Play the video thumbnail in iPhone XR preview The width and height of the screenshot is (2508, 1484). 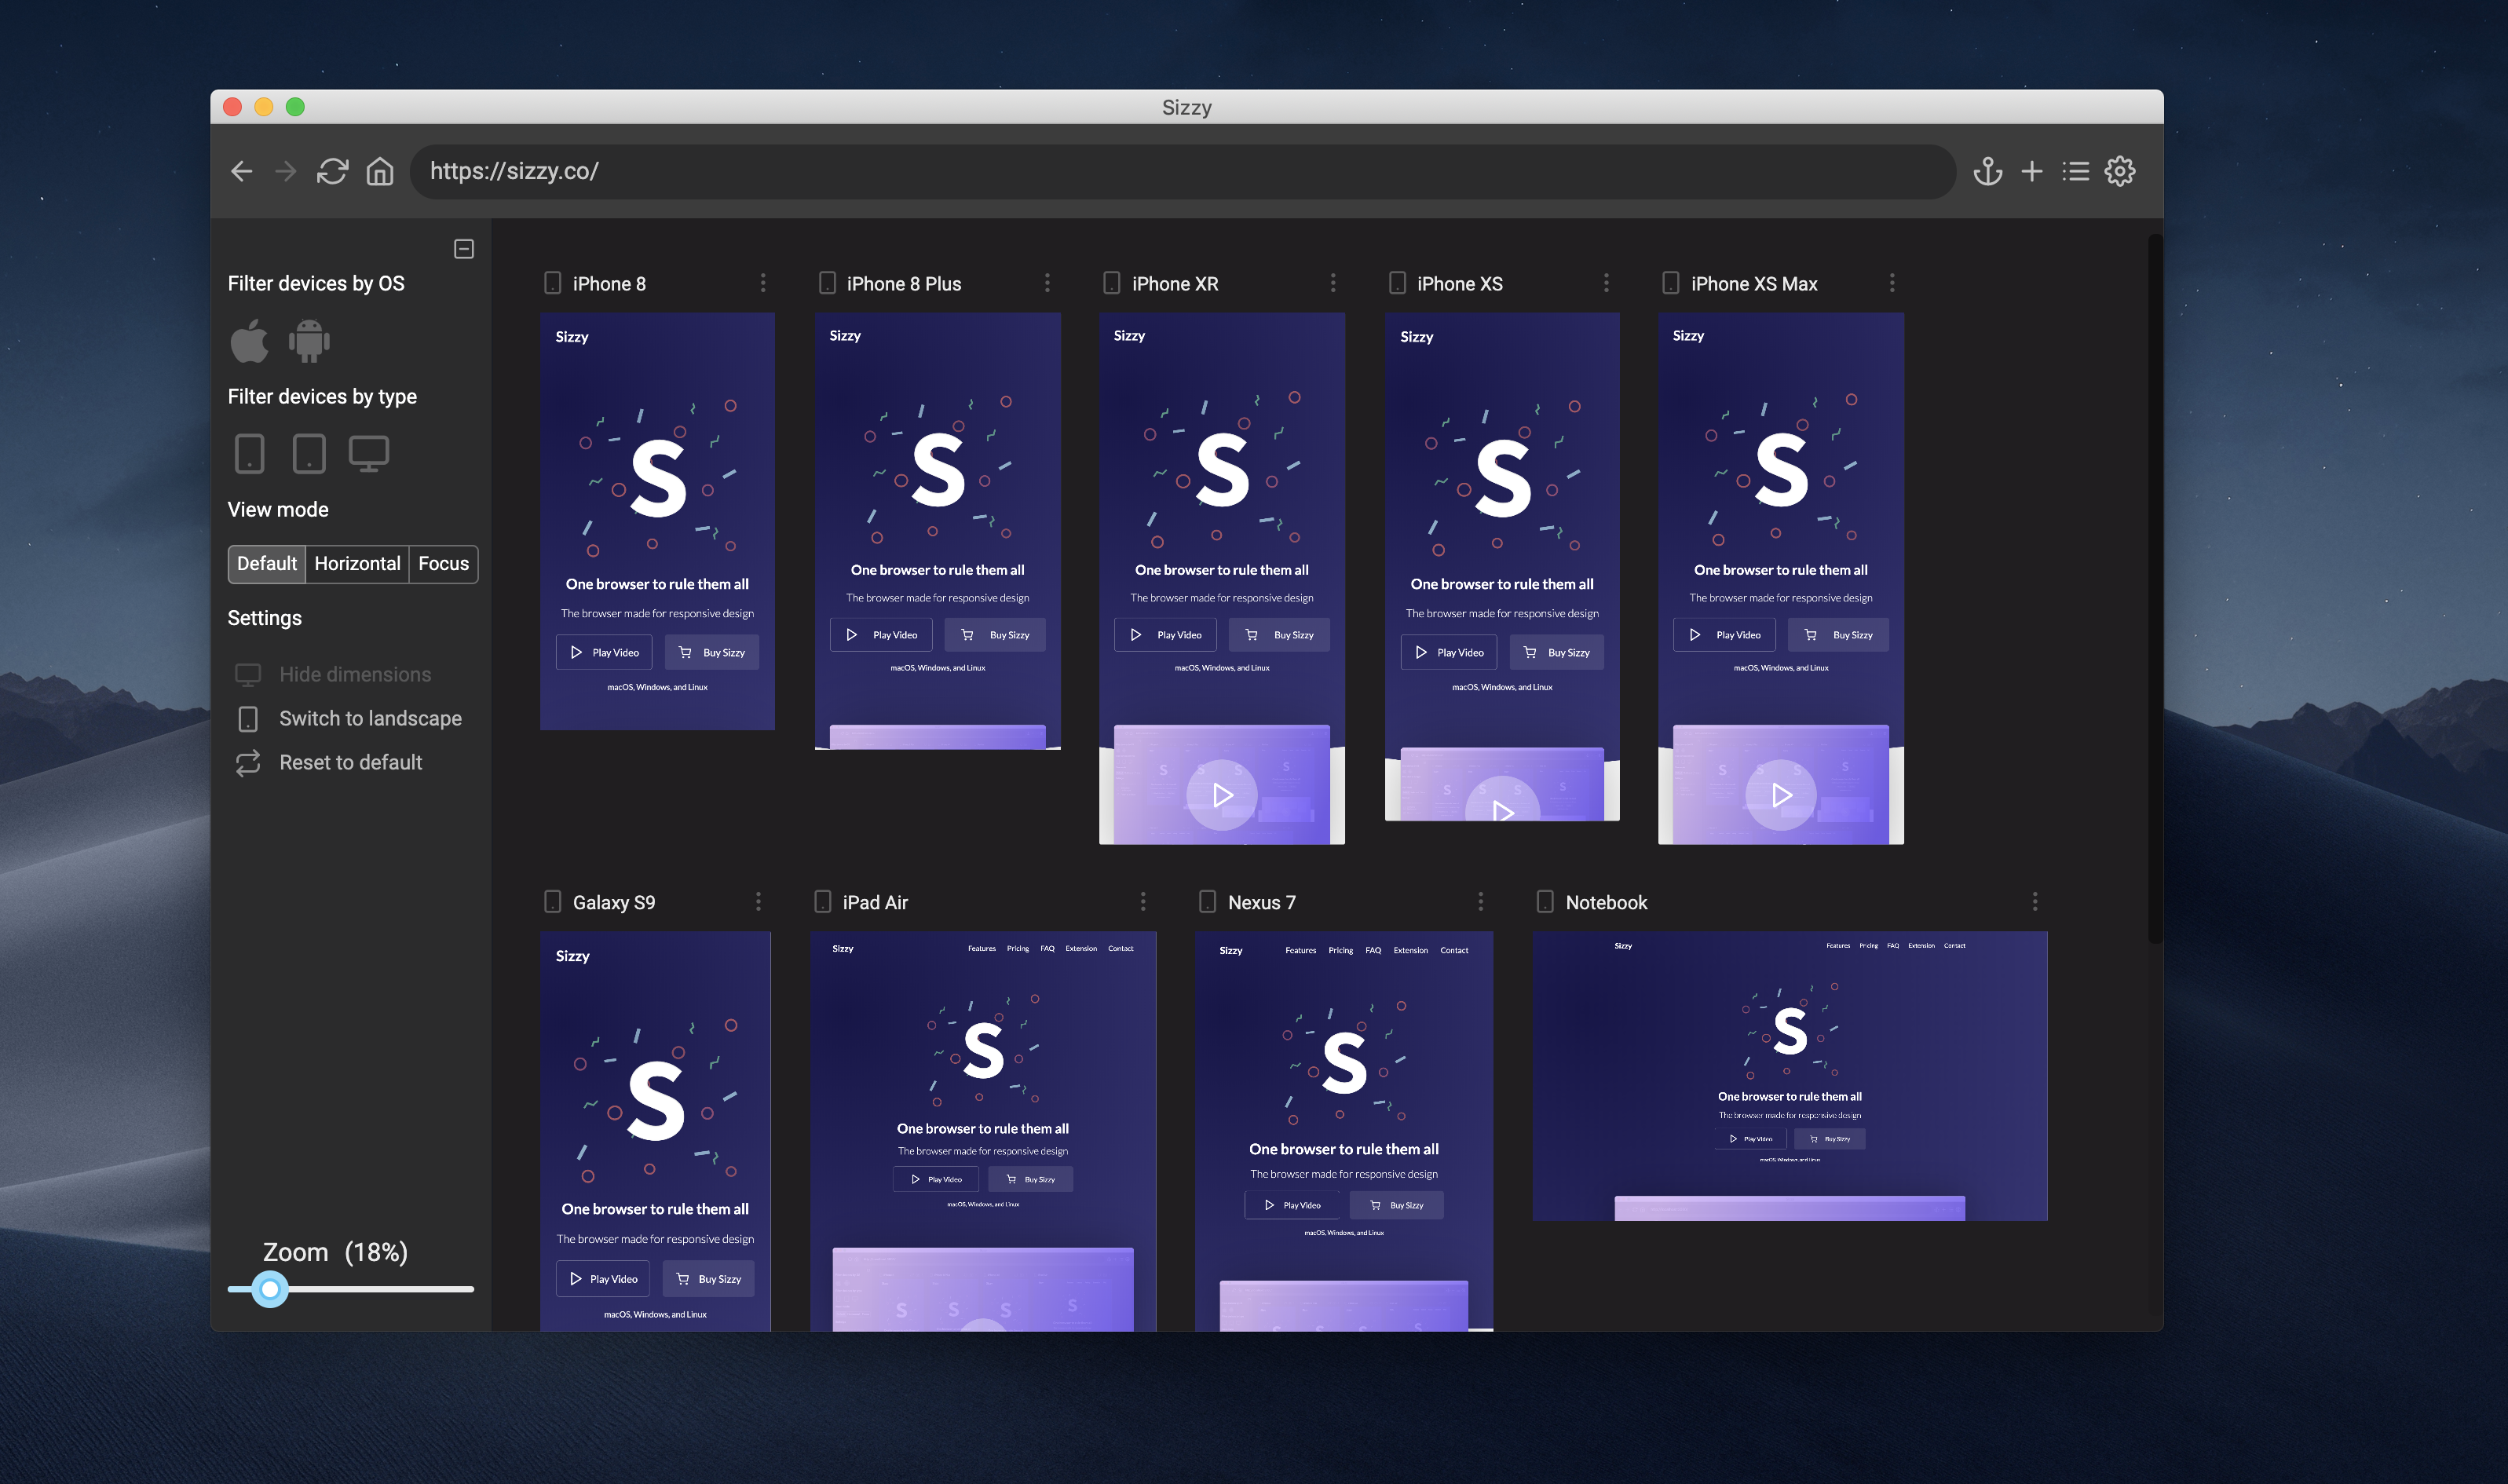click(x=1222, y=796)
